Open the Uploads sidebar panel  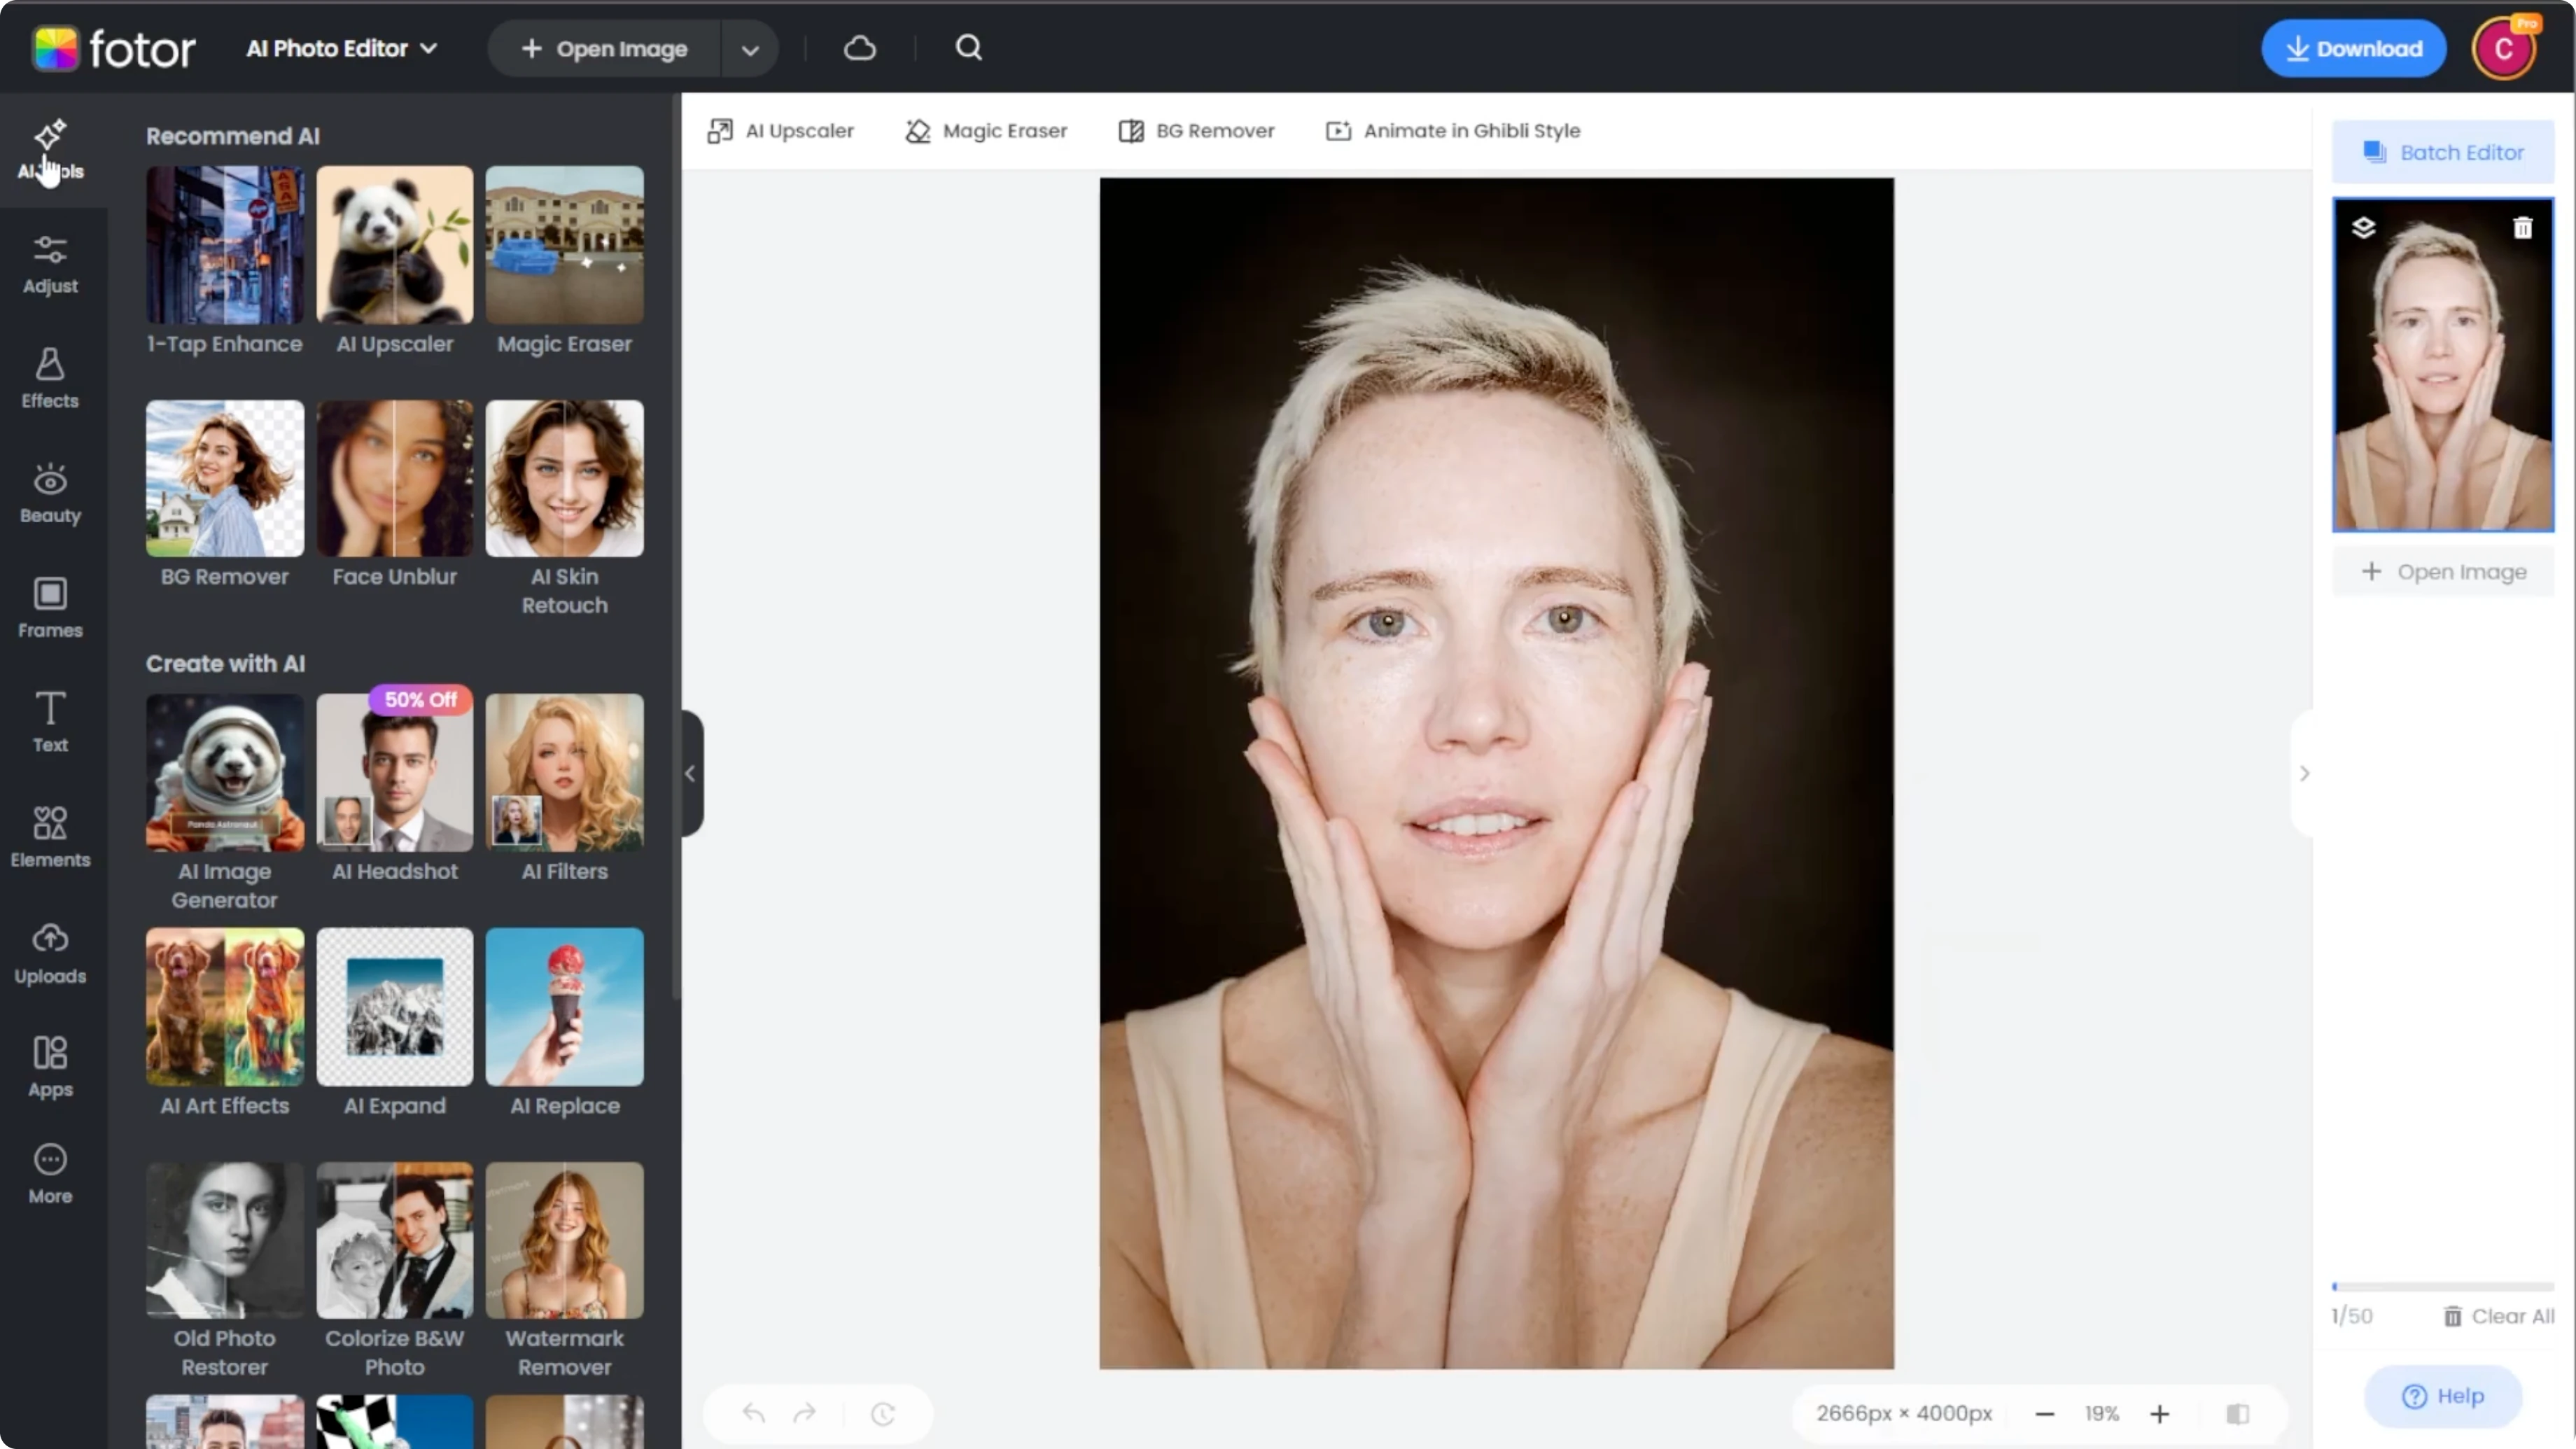coord(50,954)
